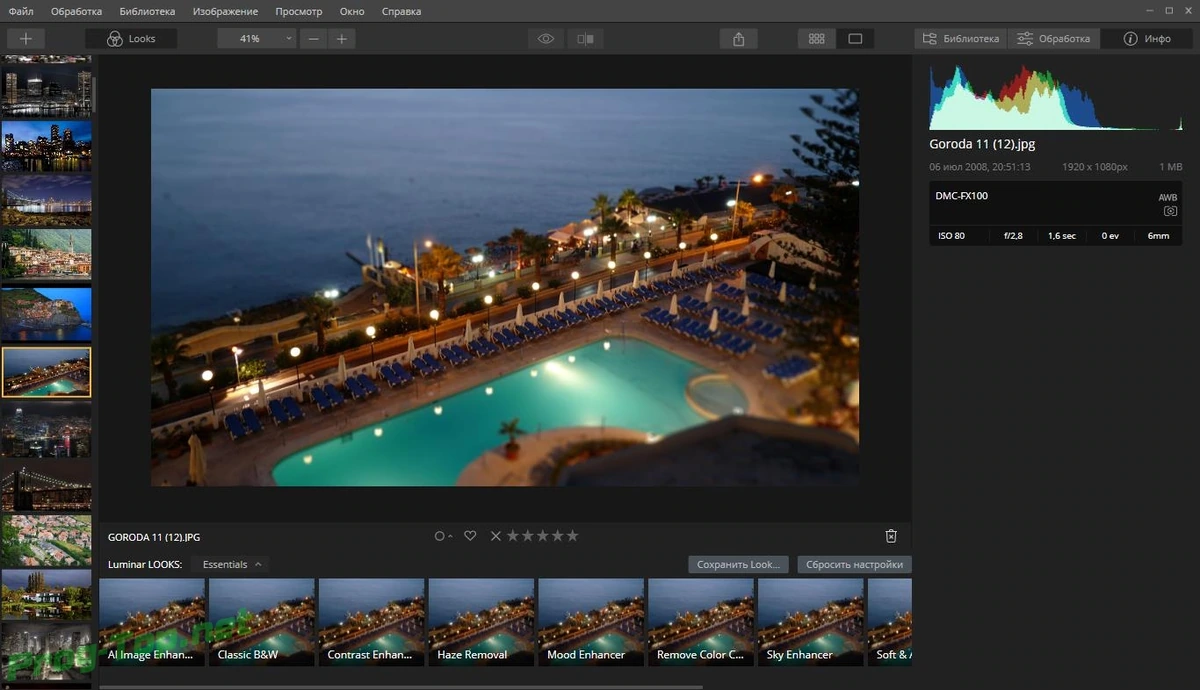Screen dimensions: 1200x690
Task: Select the aerial green city thumbnail
Action: point(46,540)
